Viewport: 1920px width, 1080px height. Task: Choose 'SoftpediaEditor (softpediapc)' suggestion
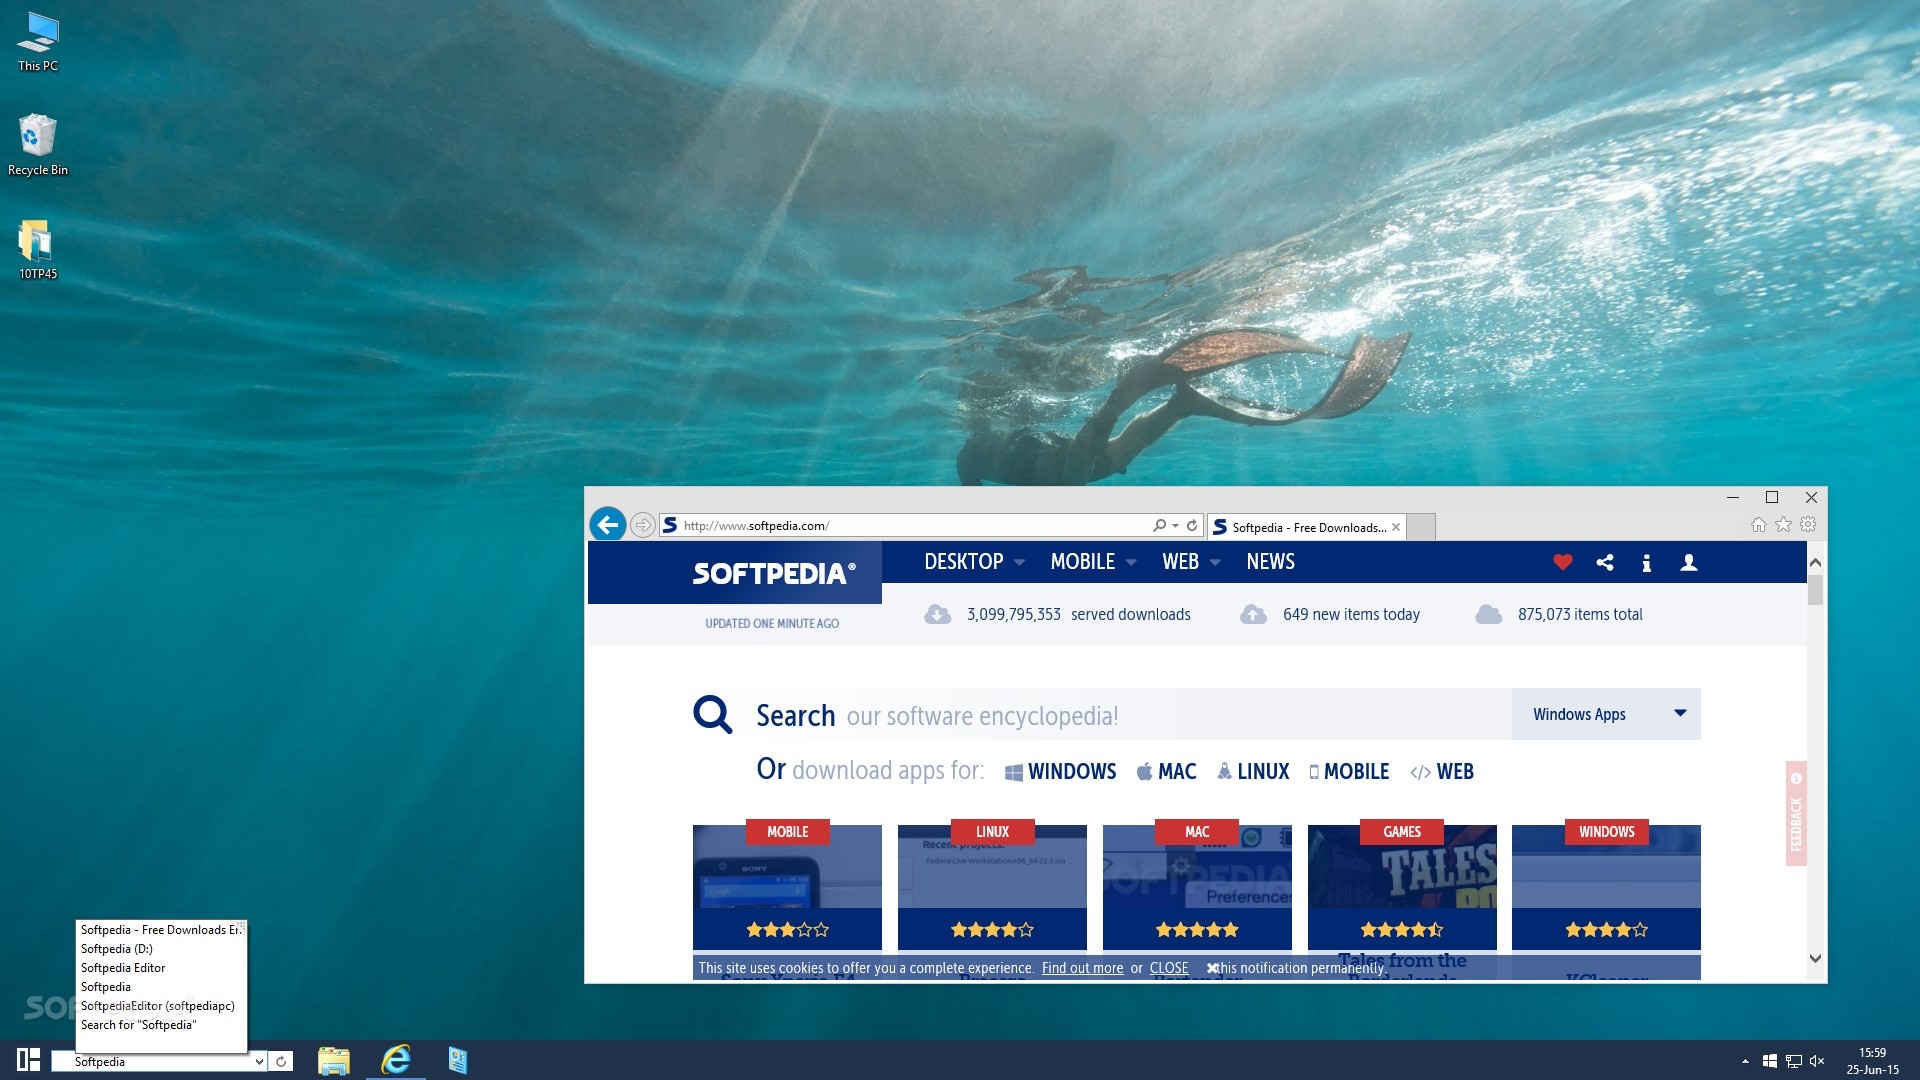coord(160,1006)
